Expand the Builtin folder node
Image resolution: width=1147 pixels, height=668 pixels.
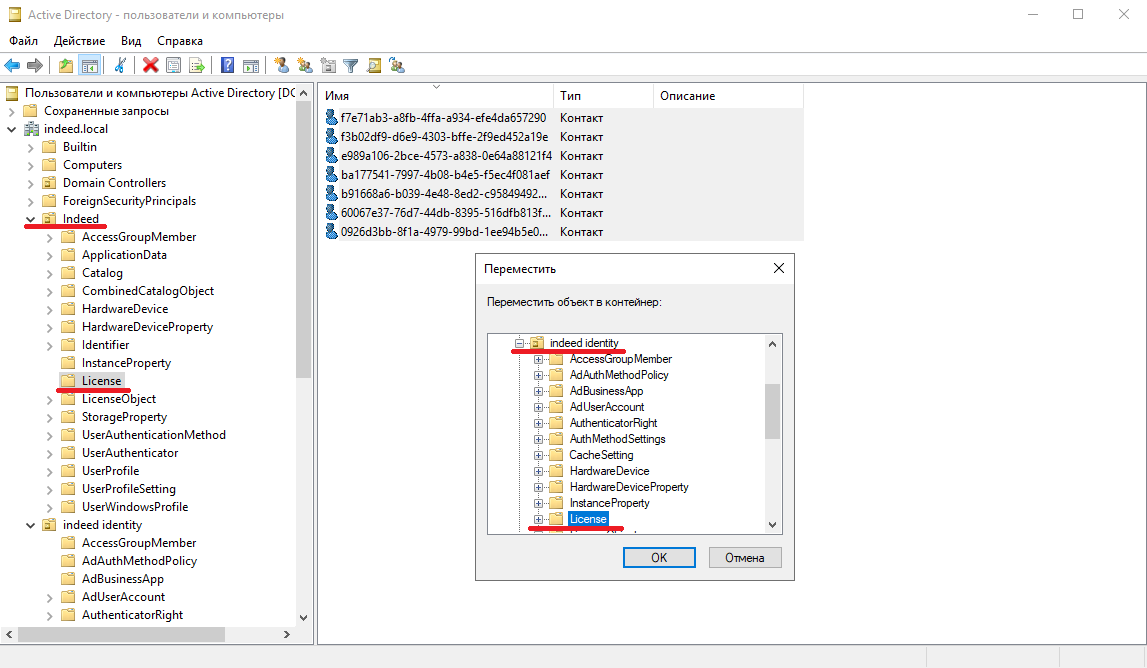coord(30,147)
